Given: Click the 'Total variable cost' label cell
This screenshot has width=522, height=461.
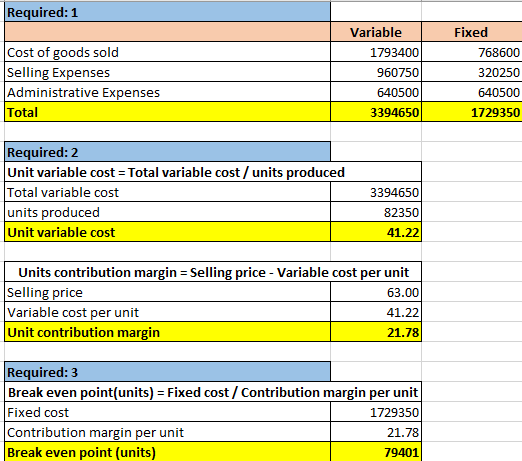Looking at the screenshot, I should point(167,192).
